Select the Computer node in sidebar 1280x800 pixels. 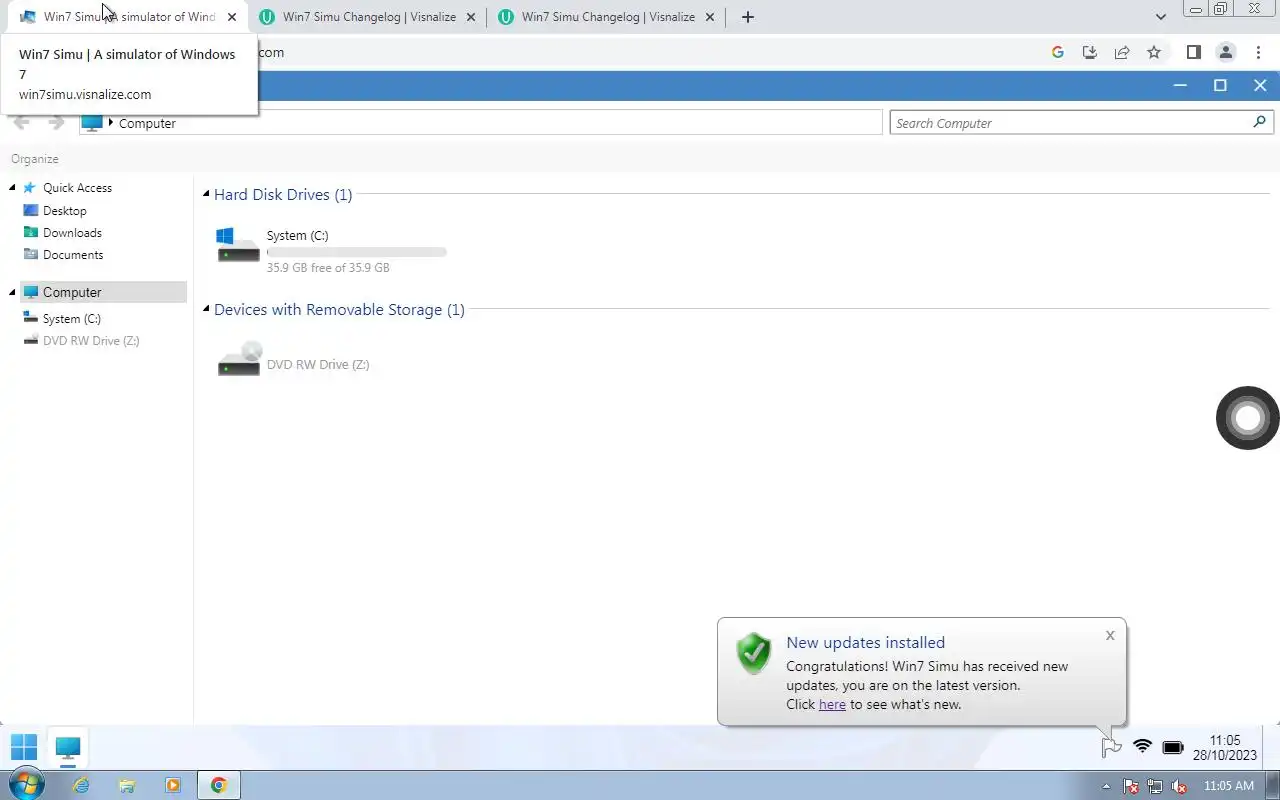tap(103, 292)
